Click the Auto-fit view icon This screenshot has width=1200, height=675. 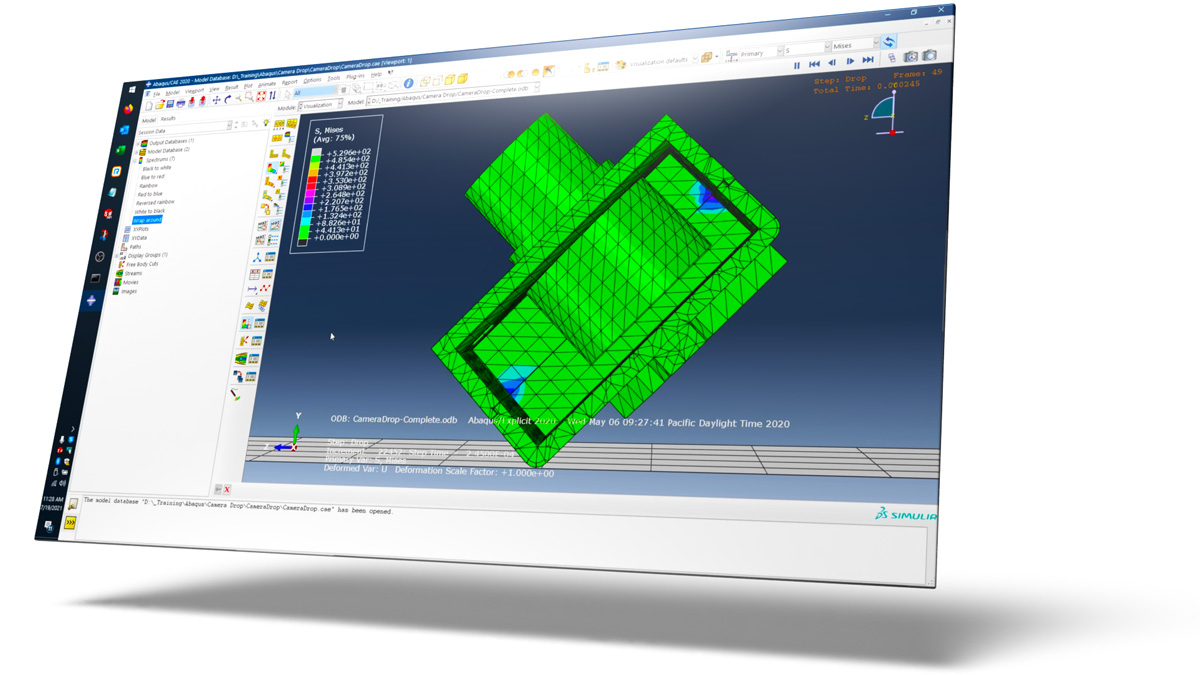coord(261,97)
